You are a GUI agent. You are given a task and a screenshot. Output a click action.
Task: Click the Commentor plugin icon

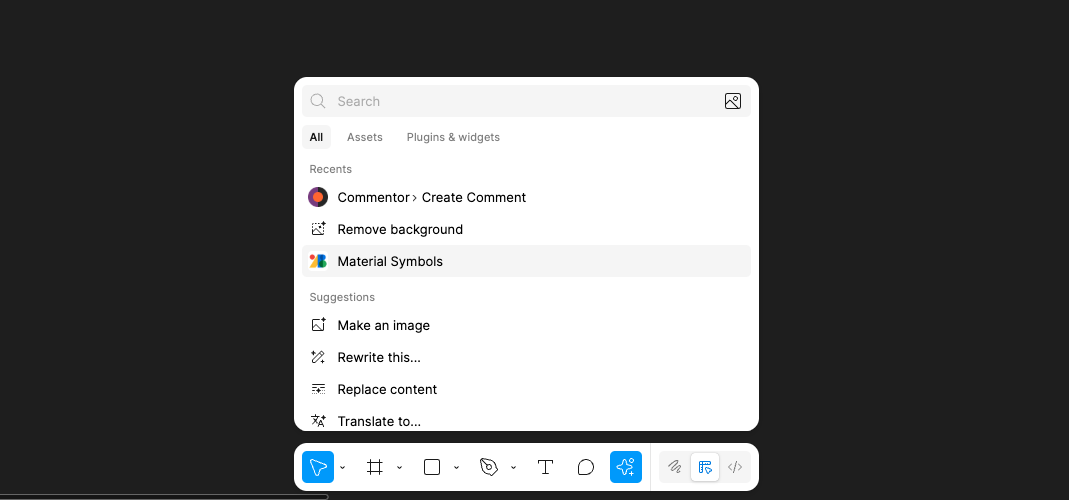click(318, 197)
